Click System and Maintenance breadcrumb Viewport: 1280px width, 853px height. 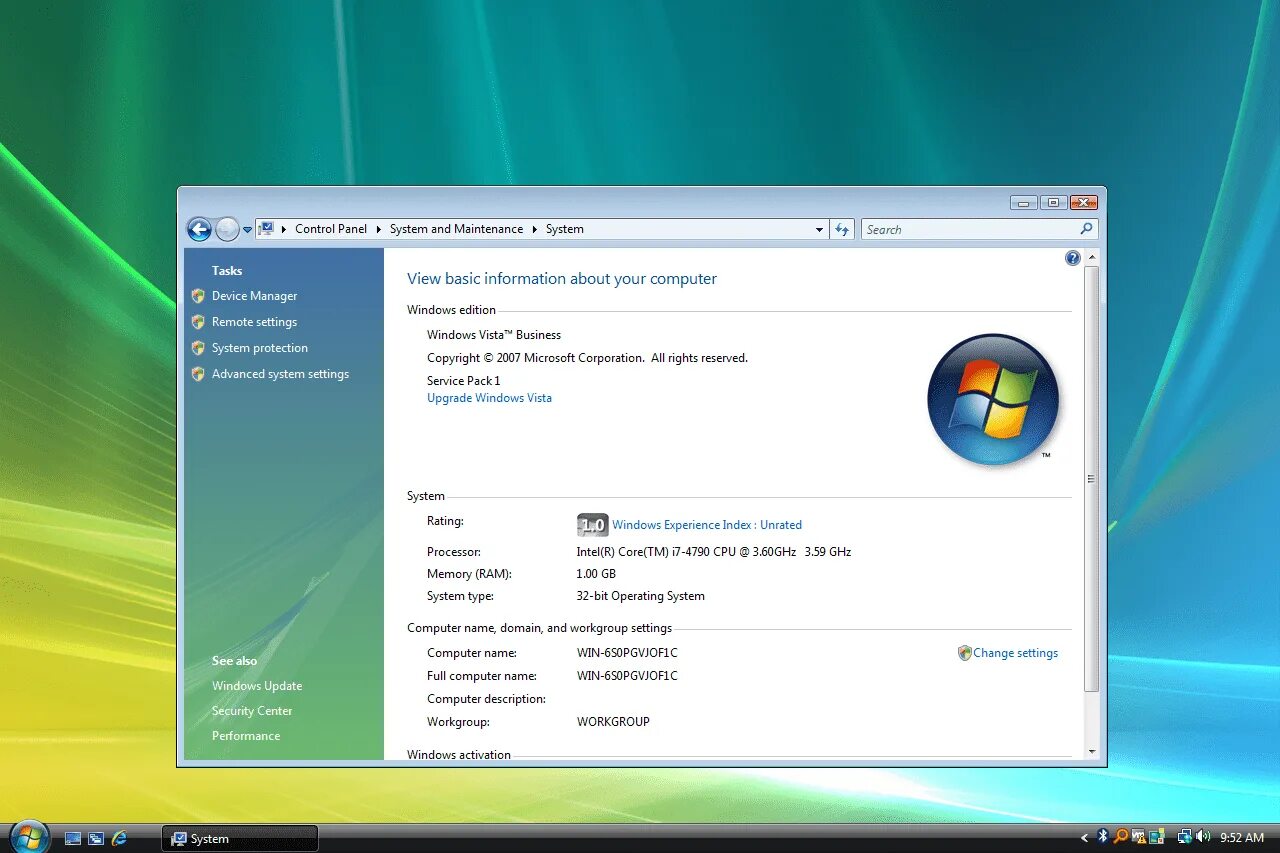click(x=456, y=229)
